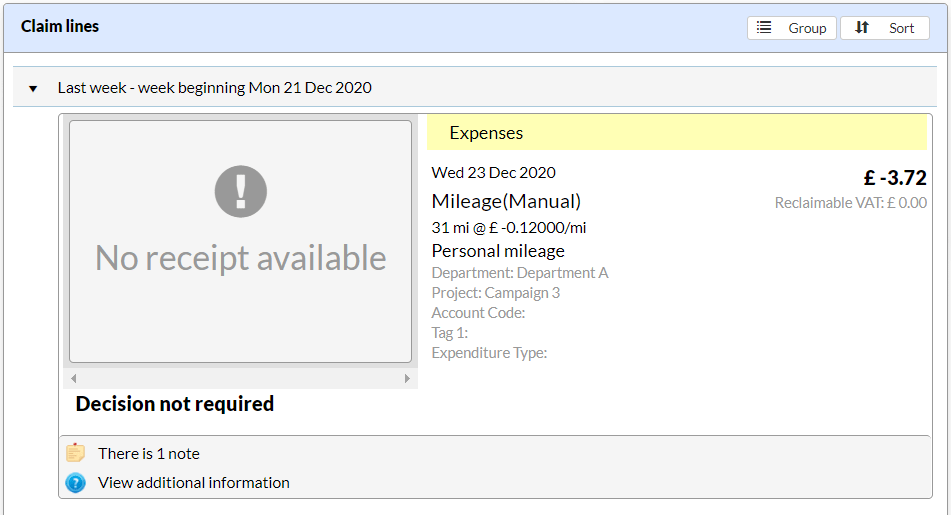951x515 pixels.
Task: Open the Sort button
Action: [x=884, y=28]
